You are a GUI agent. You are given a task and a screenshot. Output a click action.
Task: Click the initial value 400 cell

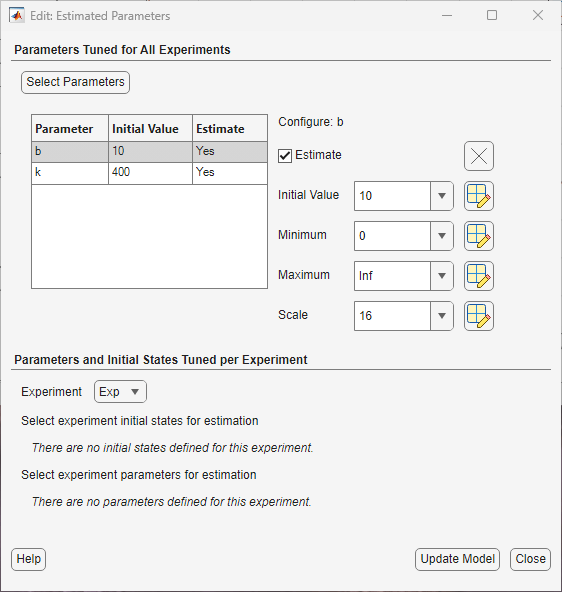150,173
